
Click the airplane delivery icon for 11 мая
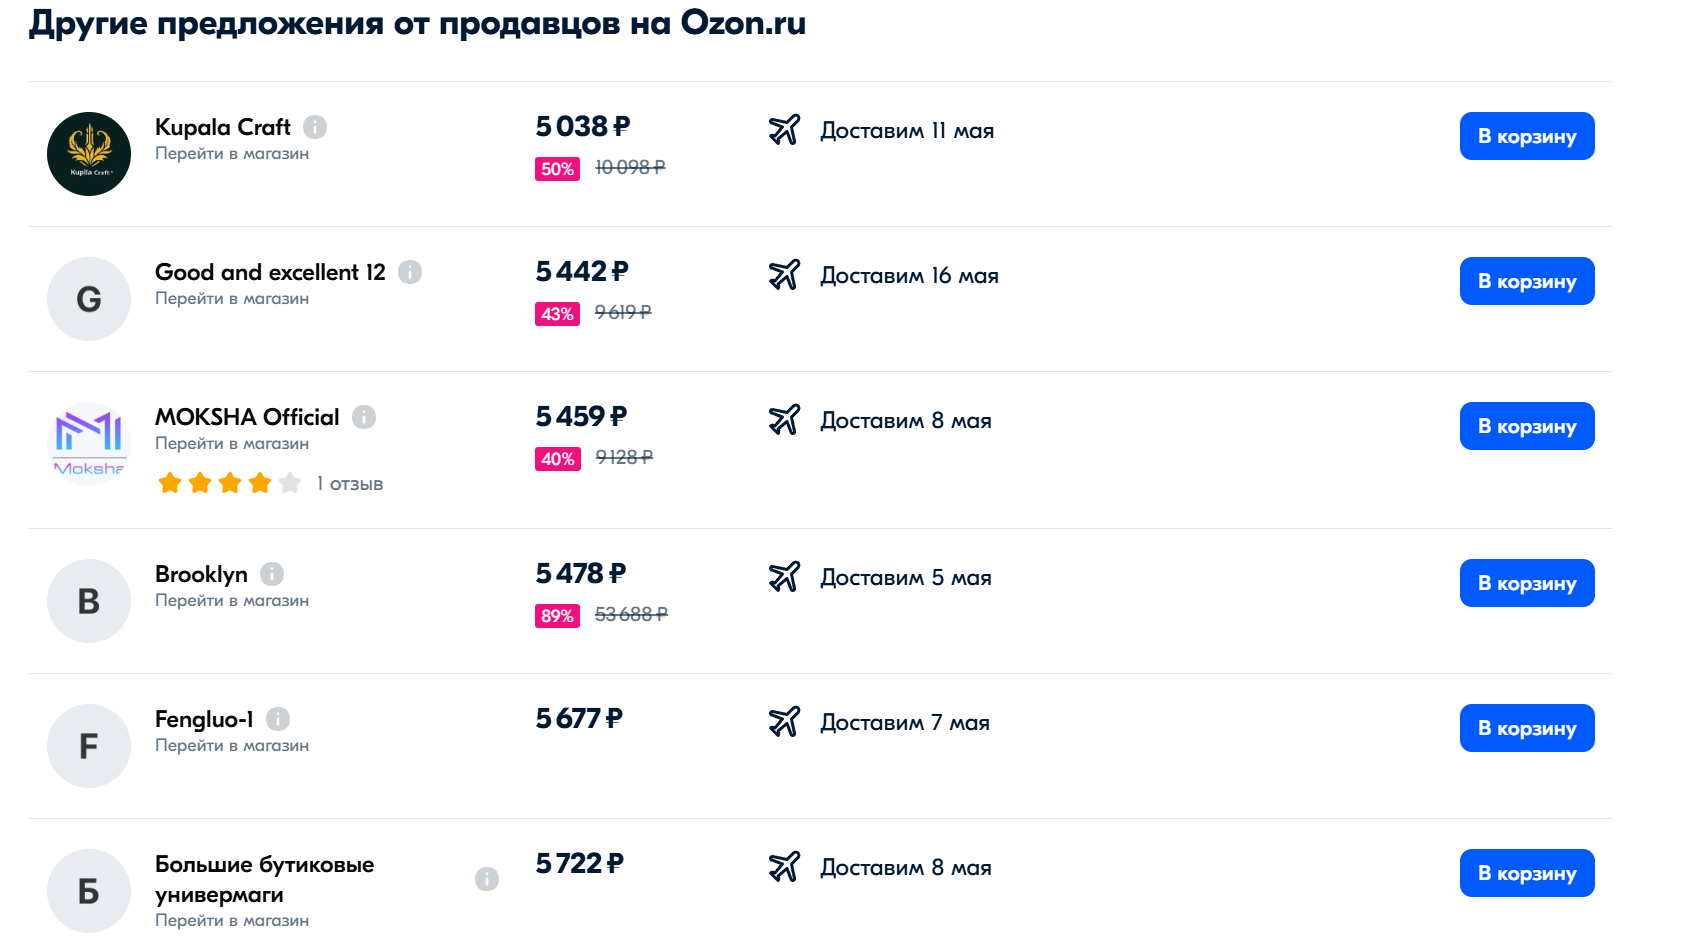pos(785,130)
